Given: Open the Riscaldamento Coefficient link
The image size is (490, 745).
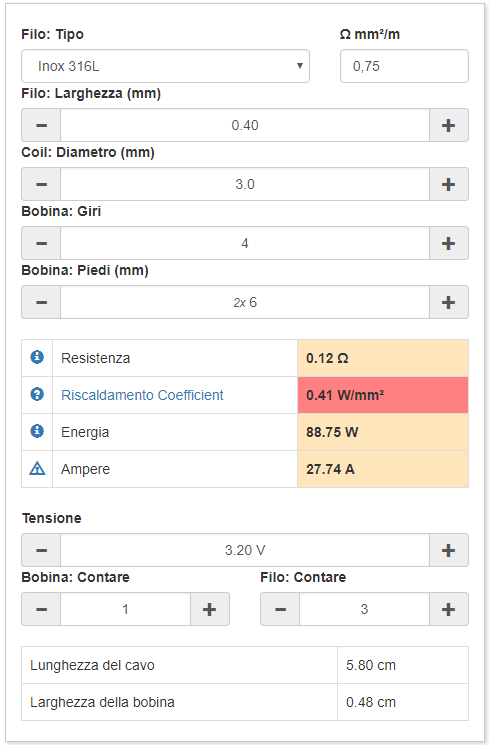Looking at the screenshot, I should [142, 395].
